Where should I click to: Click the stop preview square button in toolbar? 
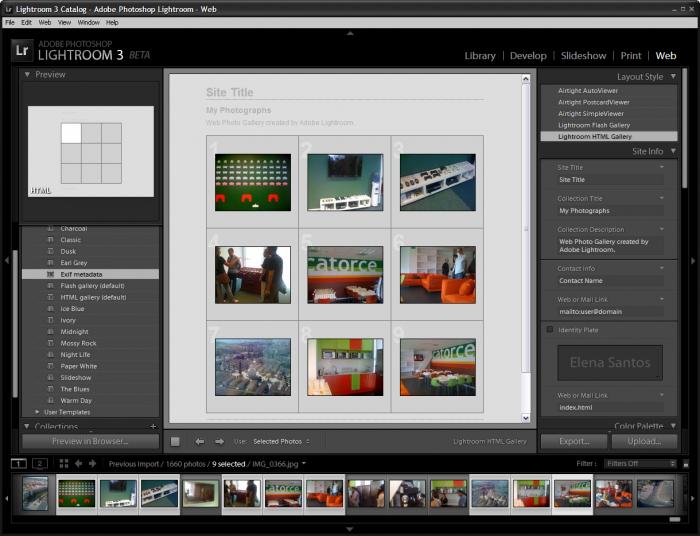pos(175,441)
